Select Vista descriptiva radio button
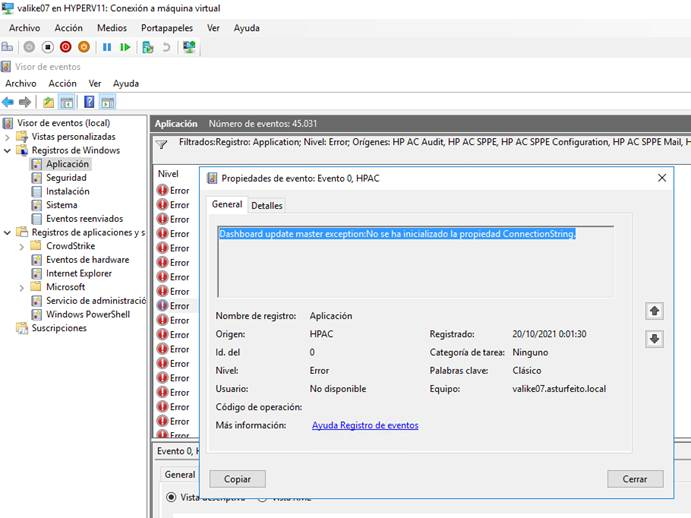This screenshot has height=518, width=691. [x=171, y=497]
